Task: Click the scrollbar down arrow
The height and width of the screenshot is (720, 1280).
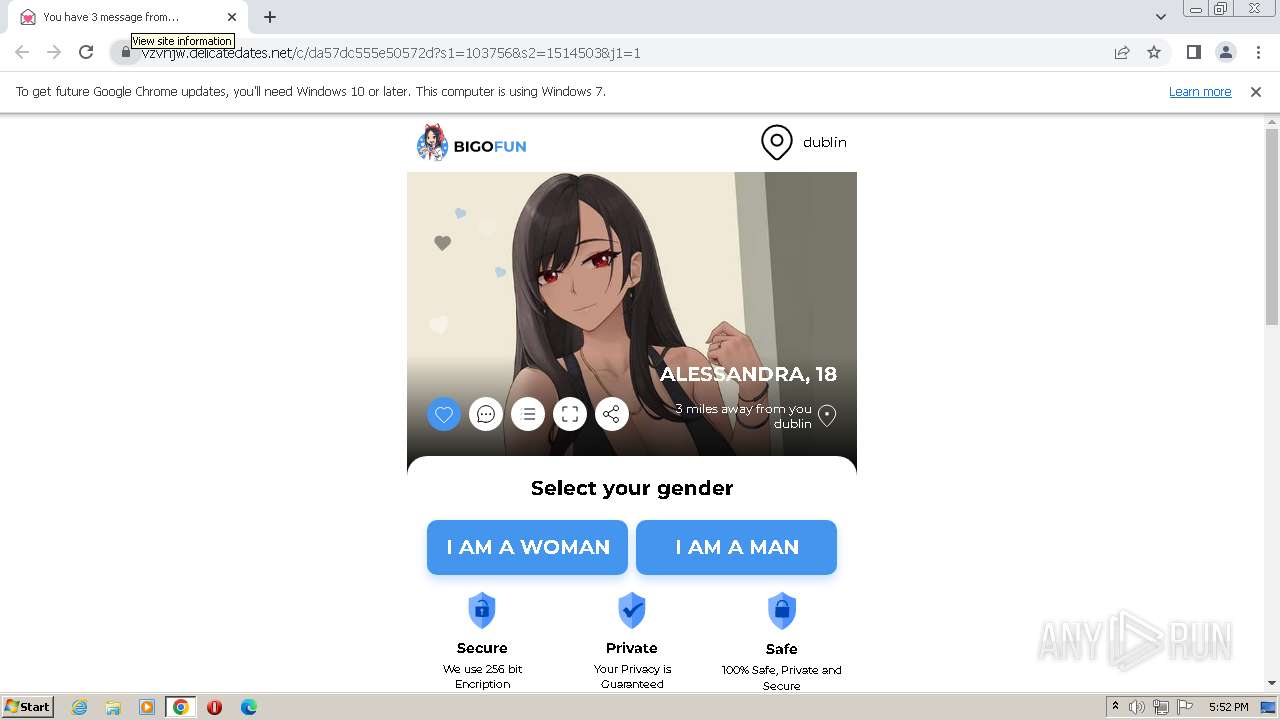Action: pos(1272,684)
